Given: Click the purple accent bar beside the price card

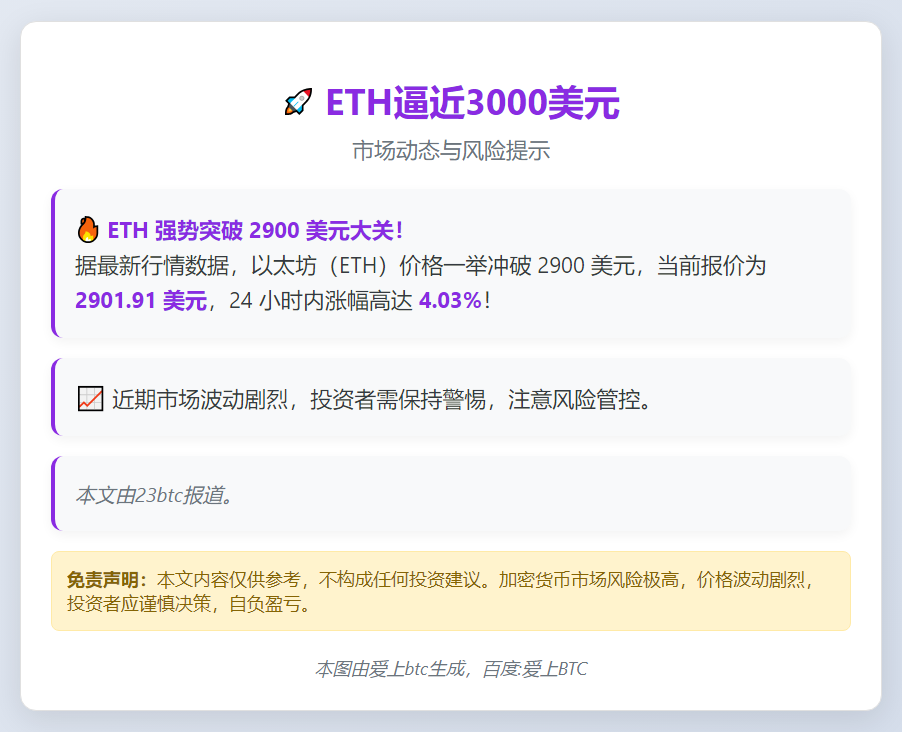Looking at the screenshot, I should (52, 264).
